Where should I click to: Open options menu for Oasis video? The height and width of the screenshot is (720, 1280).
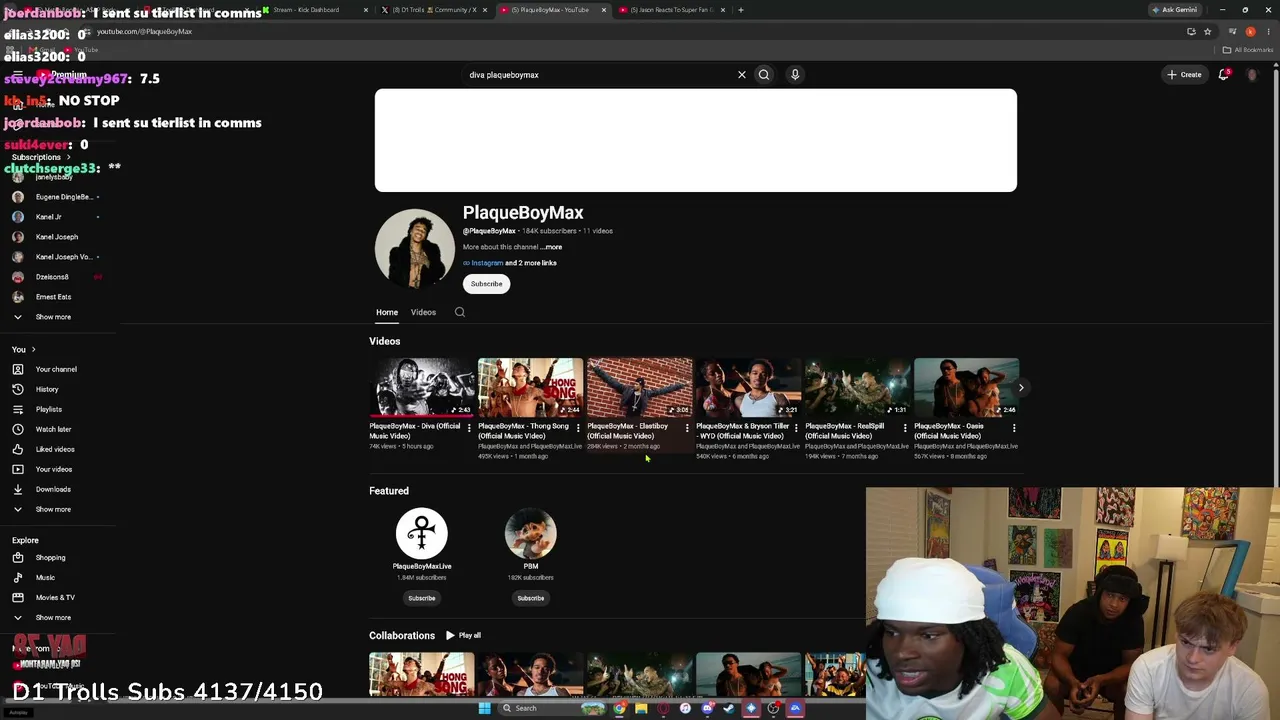(1014, 428)
